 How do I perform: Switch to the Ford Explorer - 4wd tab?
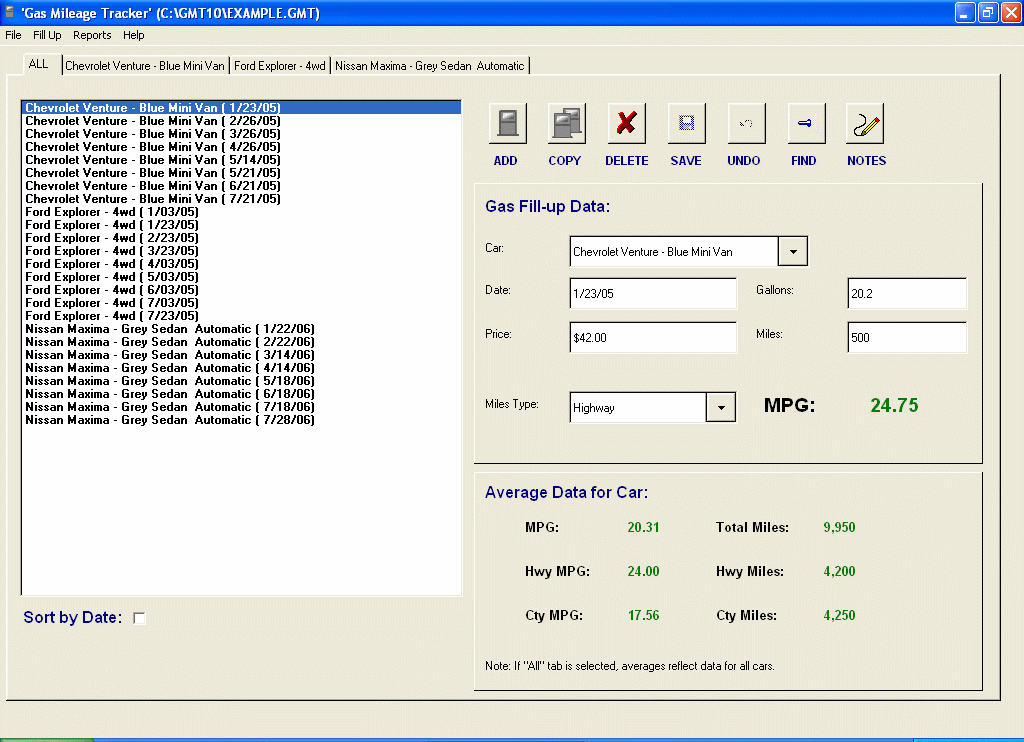coord(280,64)
